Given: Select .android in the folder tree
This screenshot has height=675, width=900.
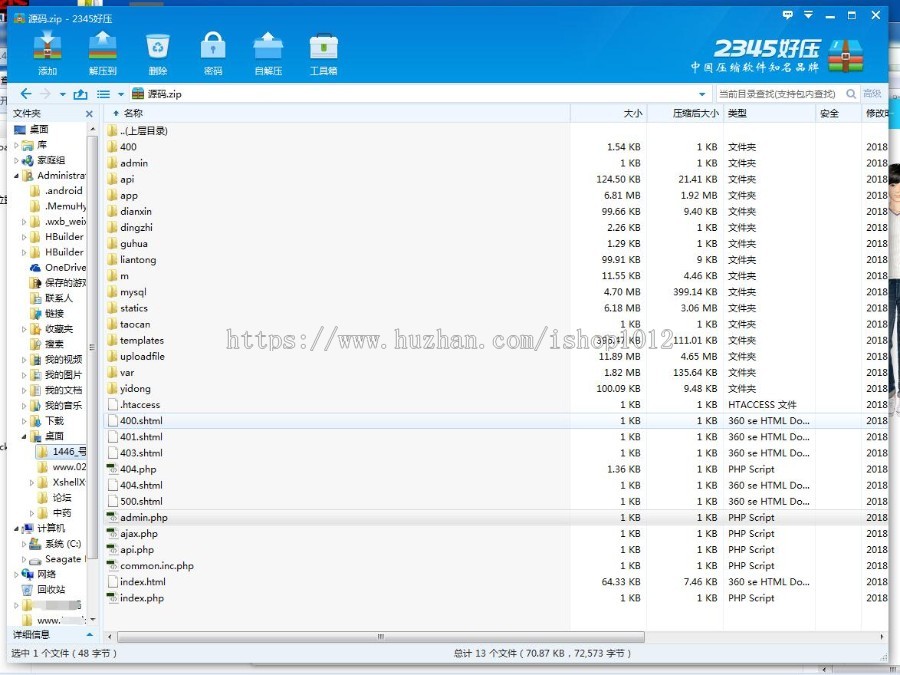Looking at the screenshot, I should click(x=57, y=191).
